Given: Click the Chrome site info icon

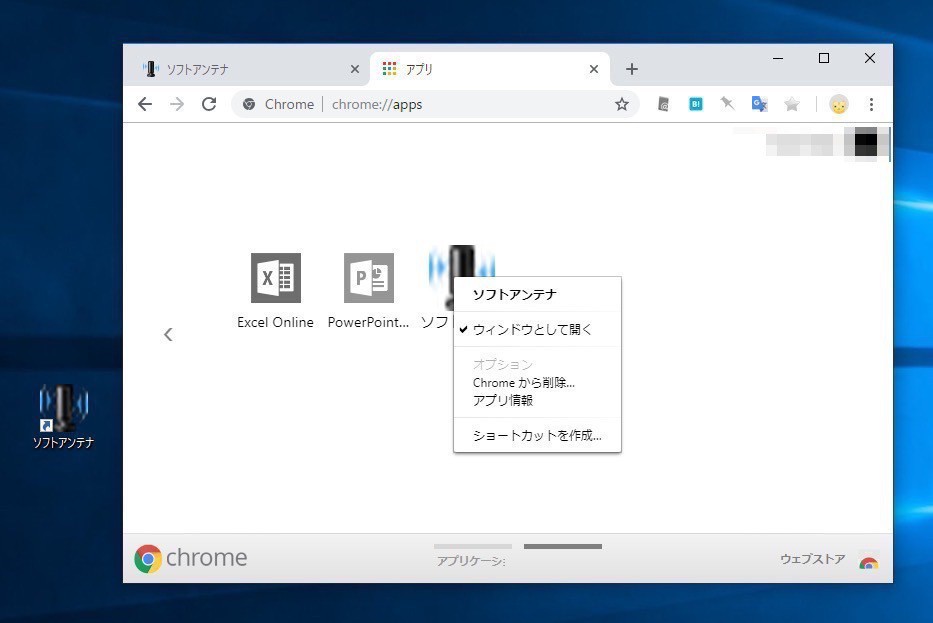Looking at the screenshot, I should [x=249, y=104].
